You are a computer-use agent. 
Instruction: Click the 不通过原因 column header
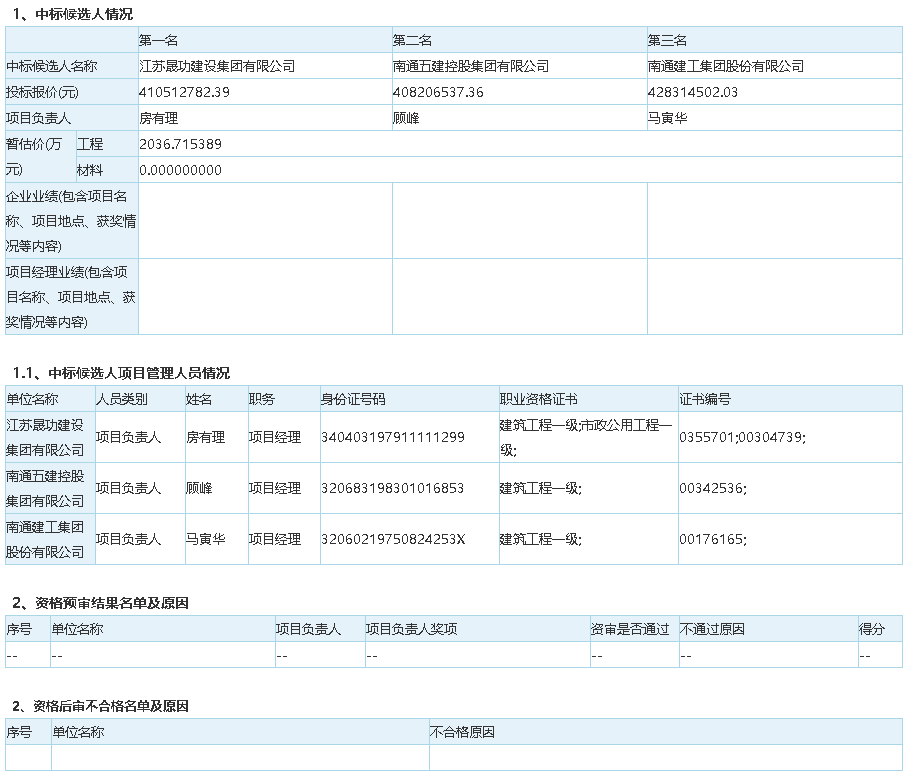[x=713, y=629]
